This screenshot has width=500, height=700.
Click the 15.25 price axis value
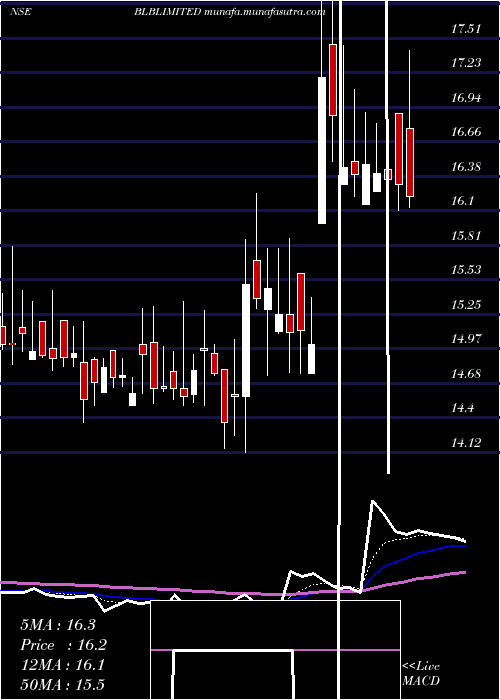[466, 305]
